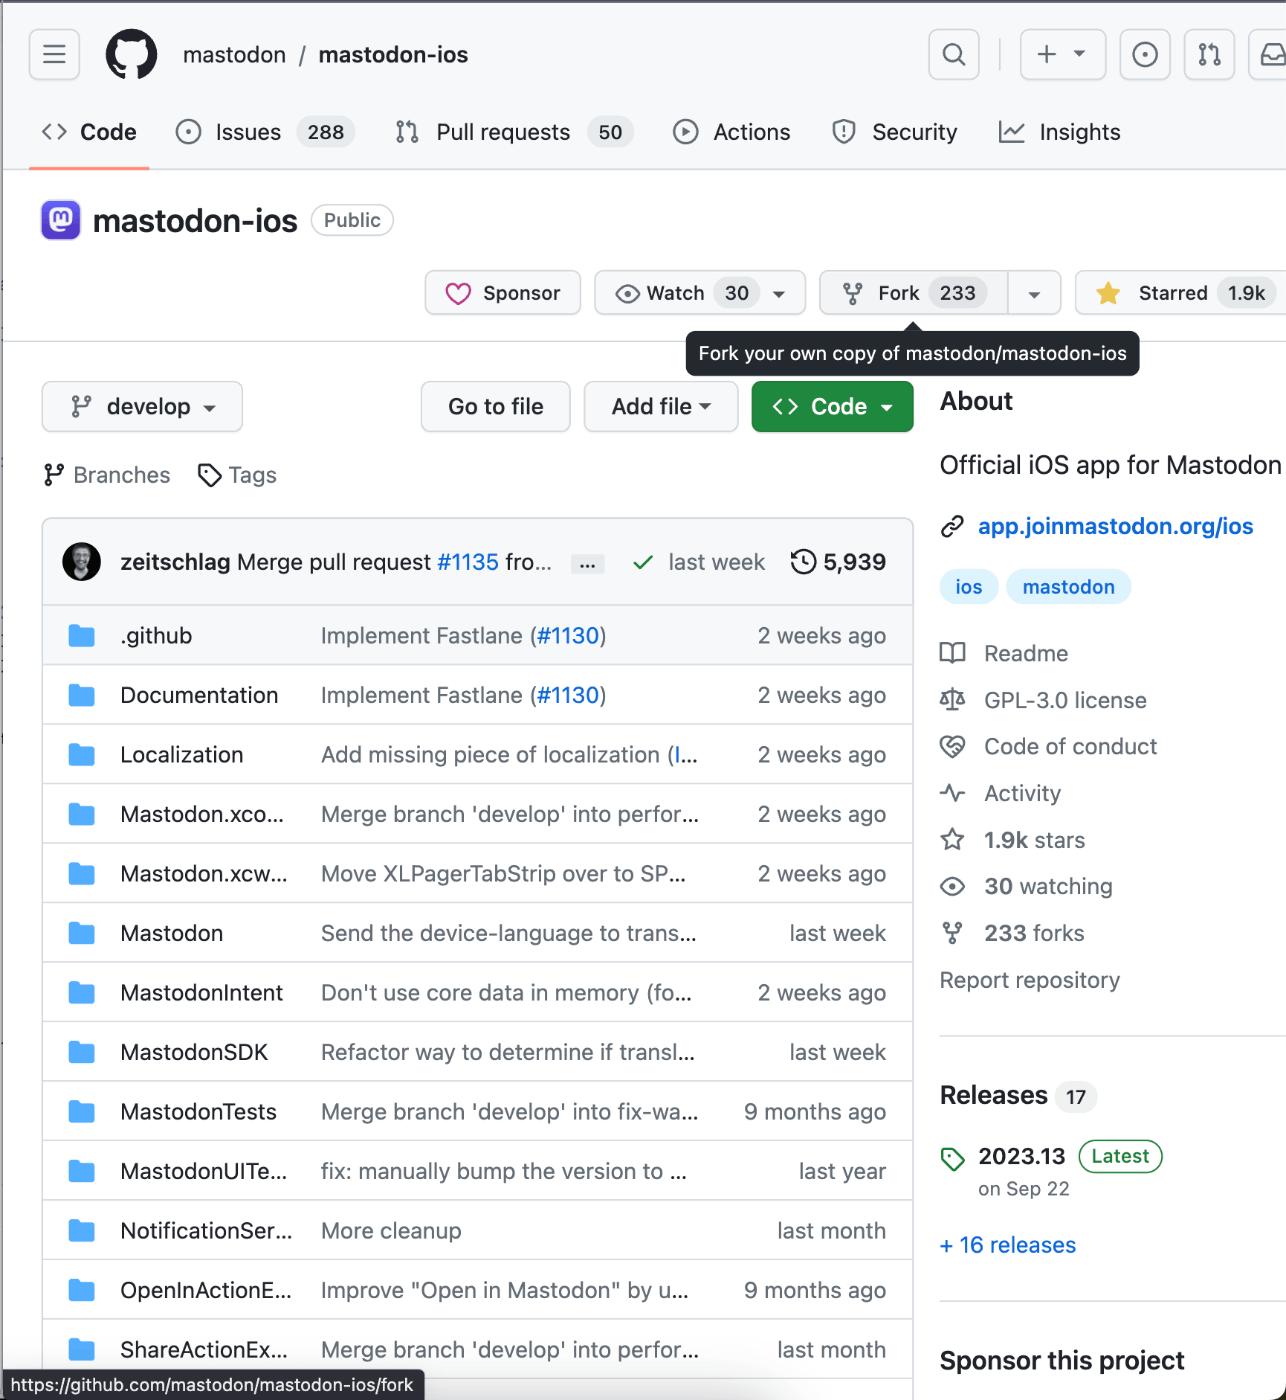Open the MastodonIntent folder
The image size is (1286, 1400).
click(202, 993)
